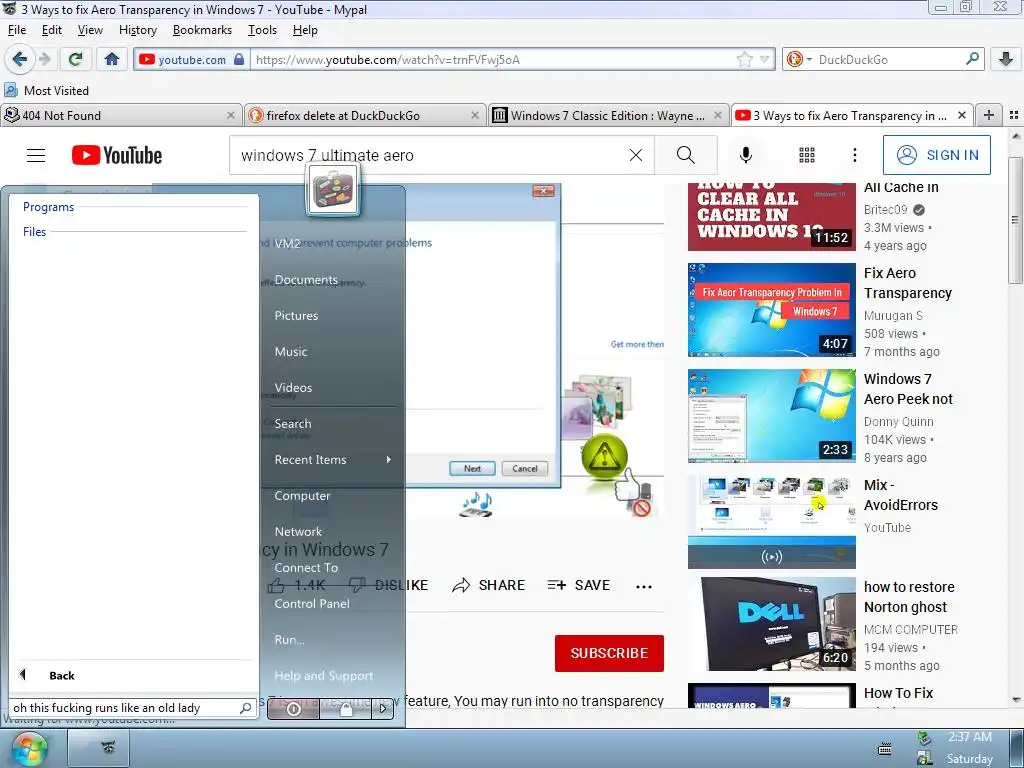
Task: Click the YouTube search magnifier button
Action: click(686, 155)
